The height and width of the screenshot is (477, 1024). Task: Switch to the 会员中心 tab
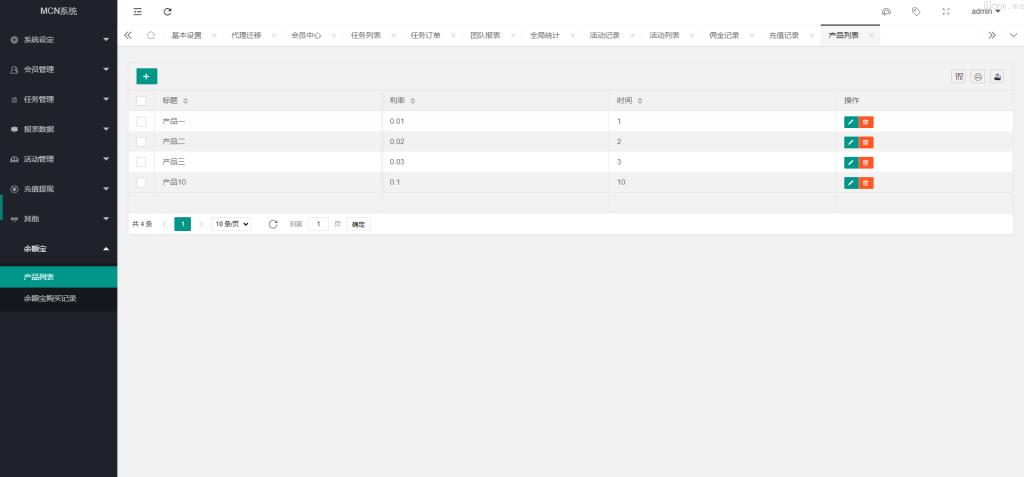(x=305, y=35)
